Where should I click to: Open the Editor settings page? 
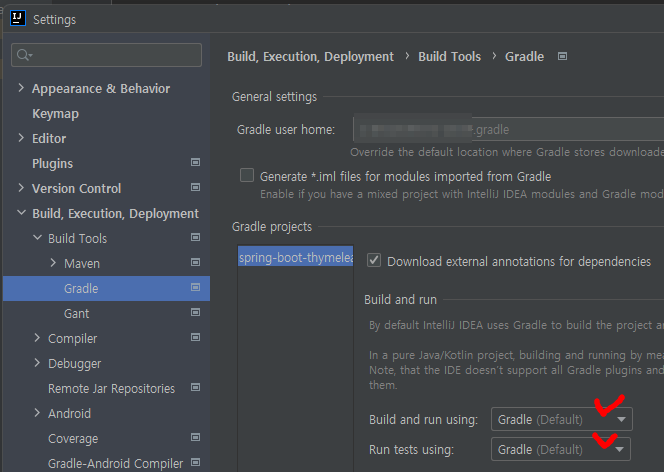tap(49, 139)
